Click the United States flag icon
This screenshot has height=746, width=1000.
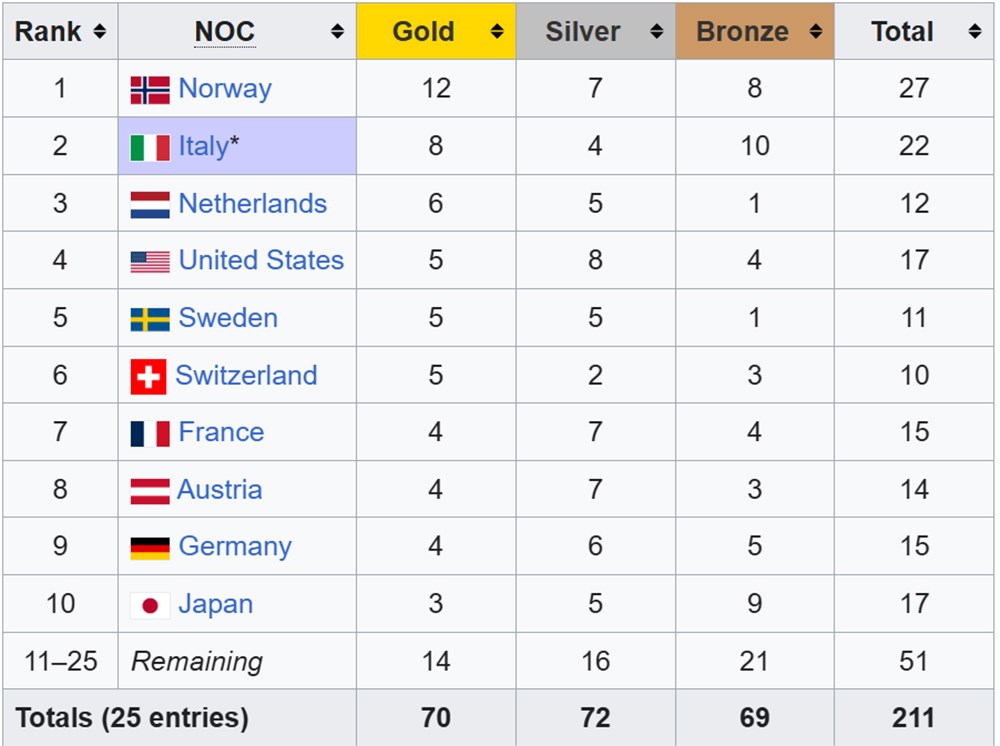tap(148, 260)
